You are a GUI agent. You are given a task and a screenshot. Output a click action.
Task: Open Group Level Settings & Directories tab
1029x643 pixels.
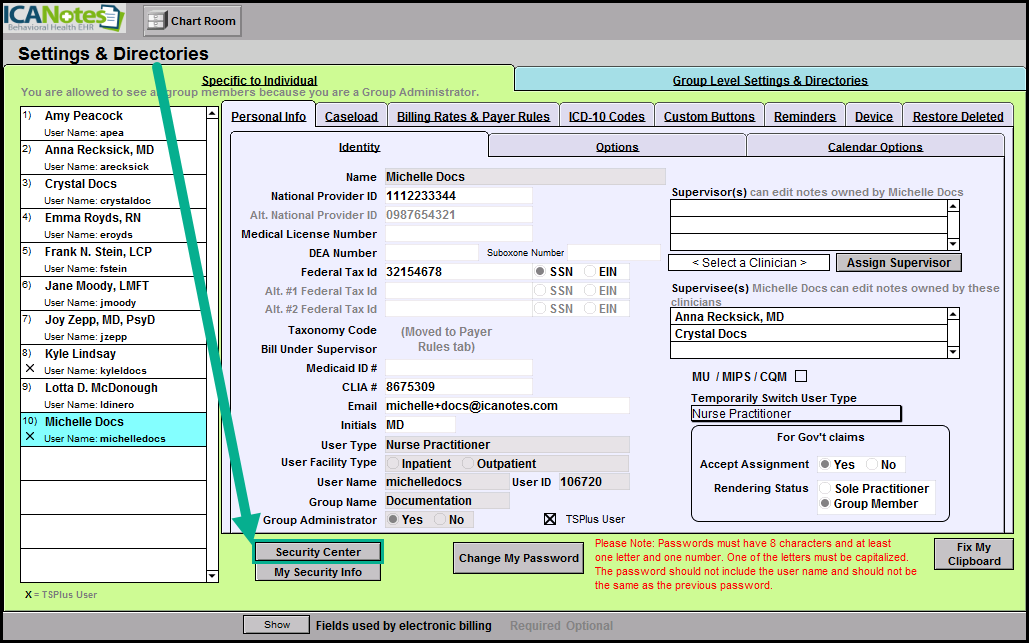coord(769,81)
